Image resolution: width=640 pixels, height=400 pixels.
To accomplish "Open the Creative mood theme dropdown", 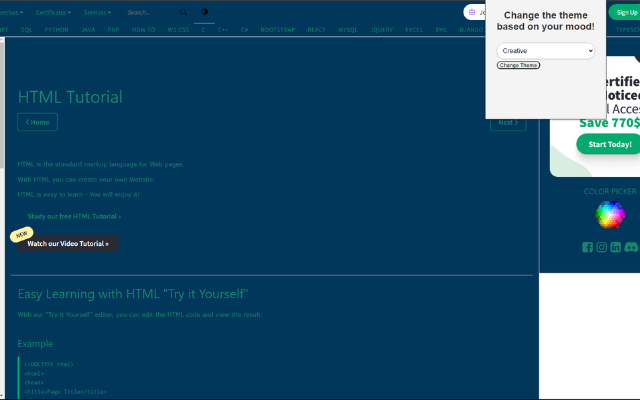I will [x=545, y=51].
